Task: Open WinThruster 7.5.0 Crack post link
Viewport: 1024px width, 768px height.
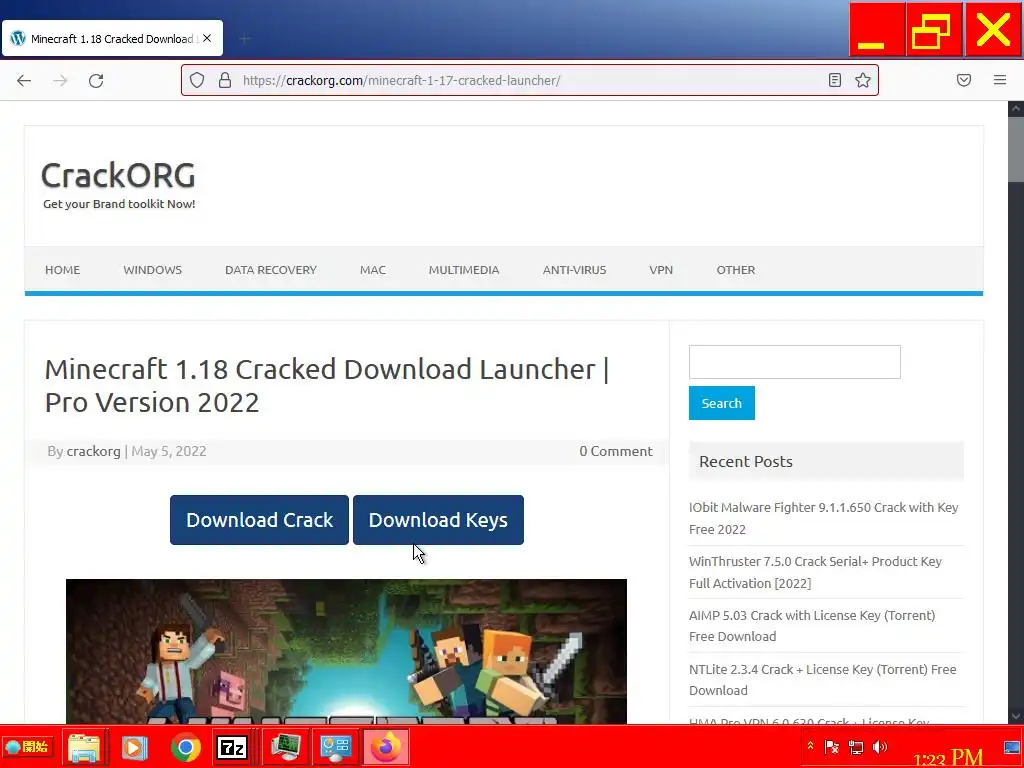Action: (815, 572)
